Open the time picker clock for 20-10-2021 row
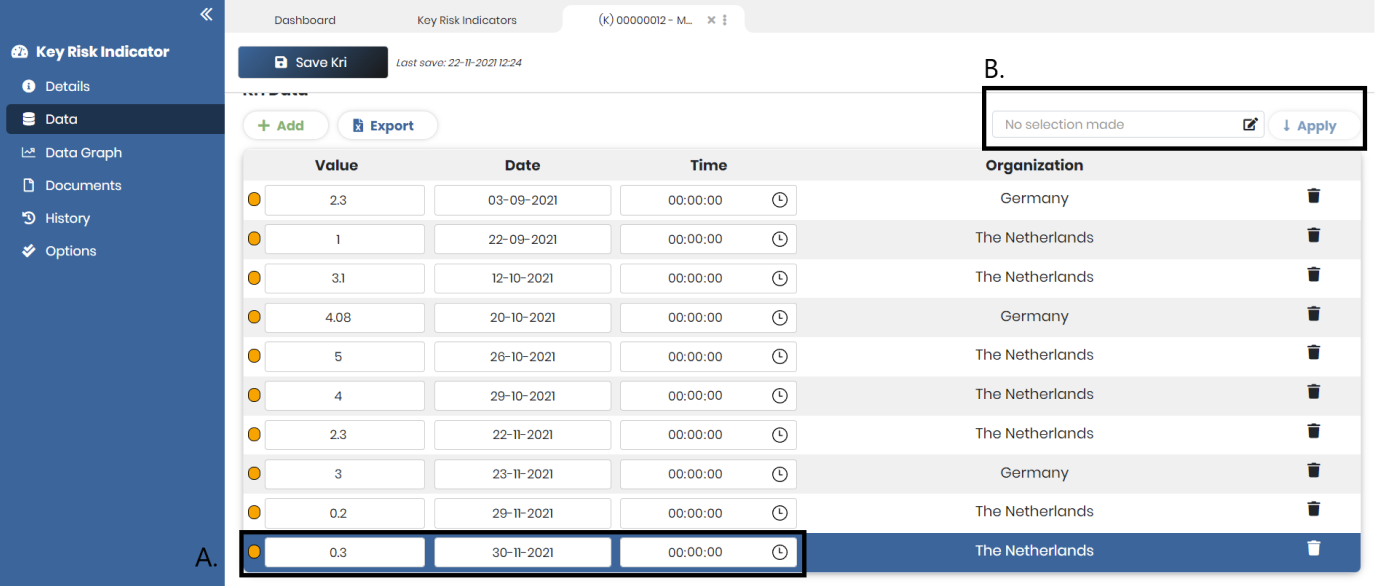 [x=780, y=317]
